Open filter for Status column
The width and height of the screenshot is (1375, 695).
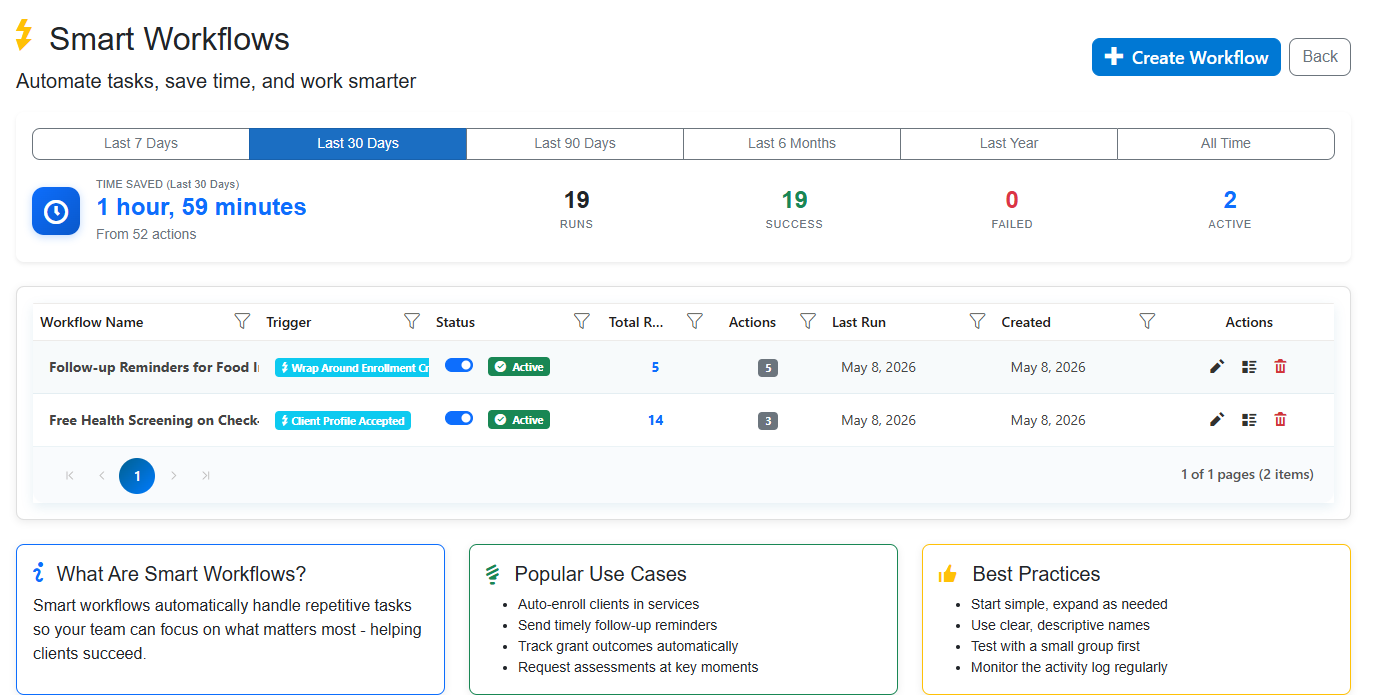tap(582, 321)
